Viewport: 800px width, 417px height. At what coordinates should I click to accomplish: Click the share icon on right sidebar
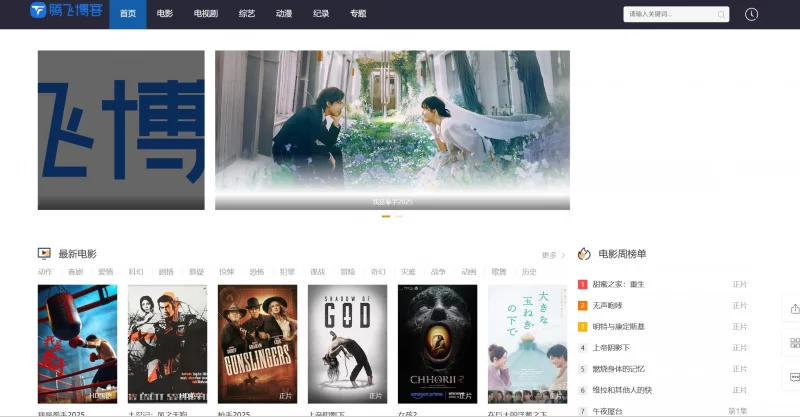(795, 309)
